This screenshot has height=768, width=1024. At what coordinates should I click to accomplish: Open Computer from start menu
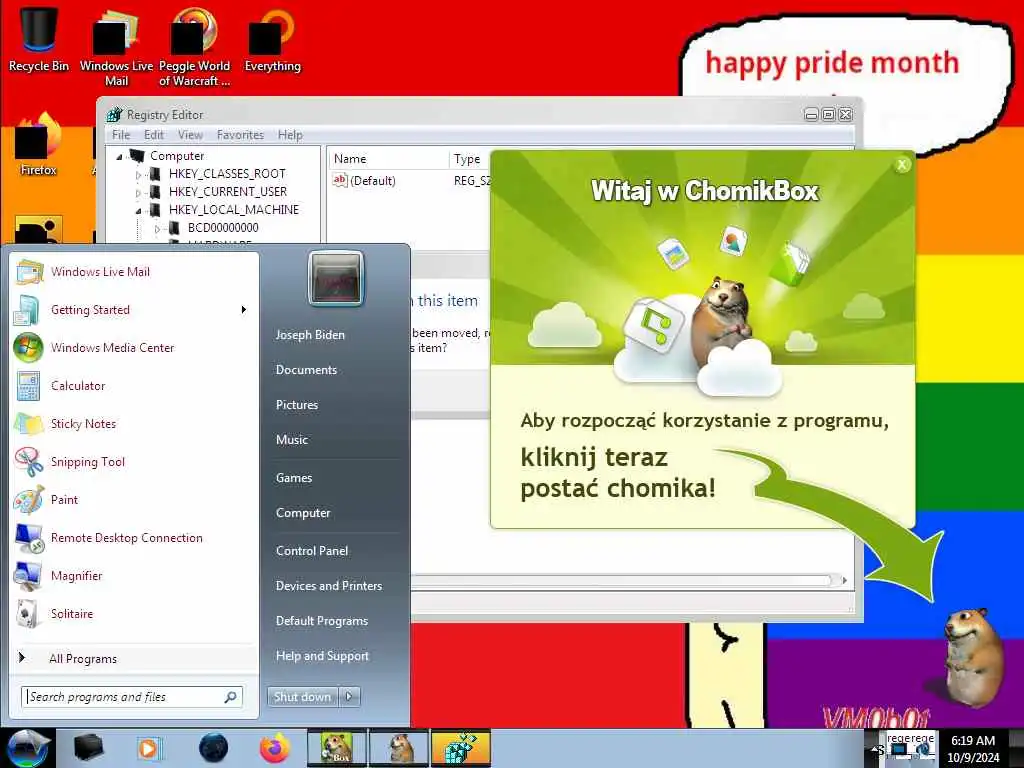coord(303,513)
